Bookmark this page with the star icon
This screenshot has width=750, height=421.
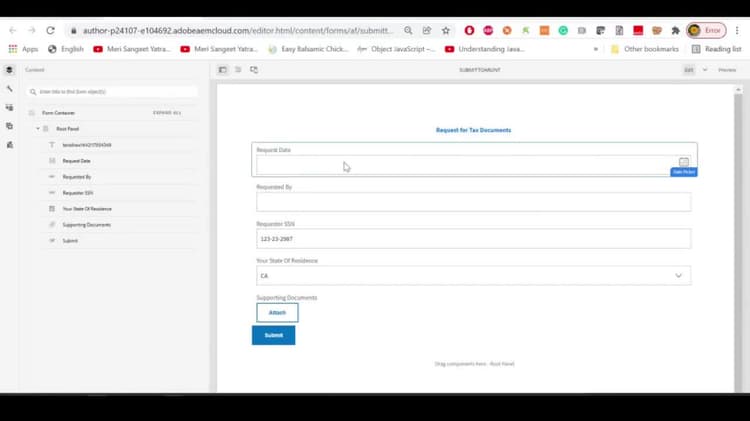446,30
